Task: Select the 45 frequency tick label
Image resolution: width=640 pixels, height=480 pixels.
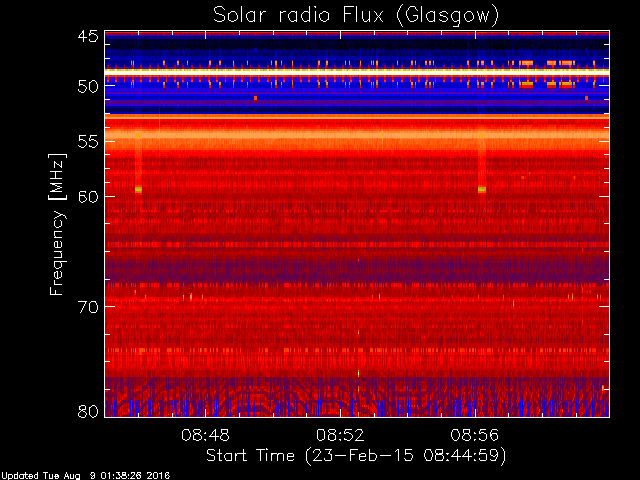Action: 88,36
